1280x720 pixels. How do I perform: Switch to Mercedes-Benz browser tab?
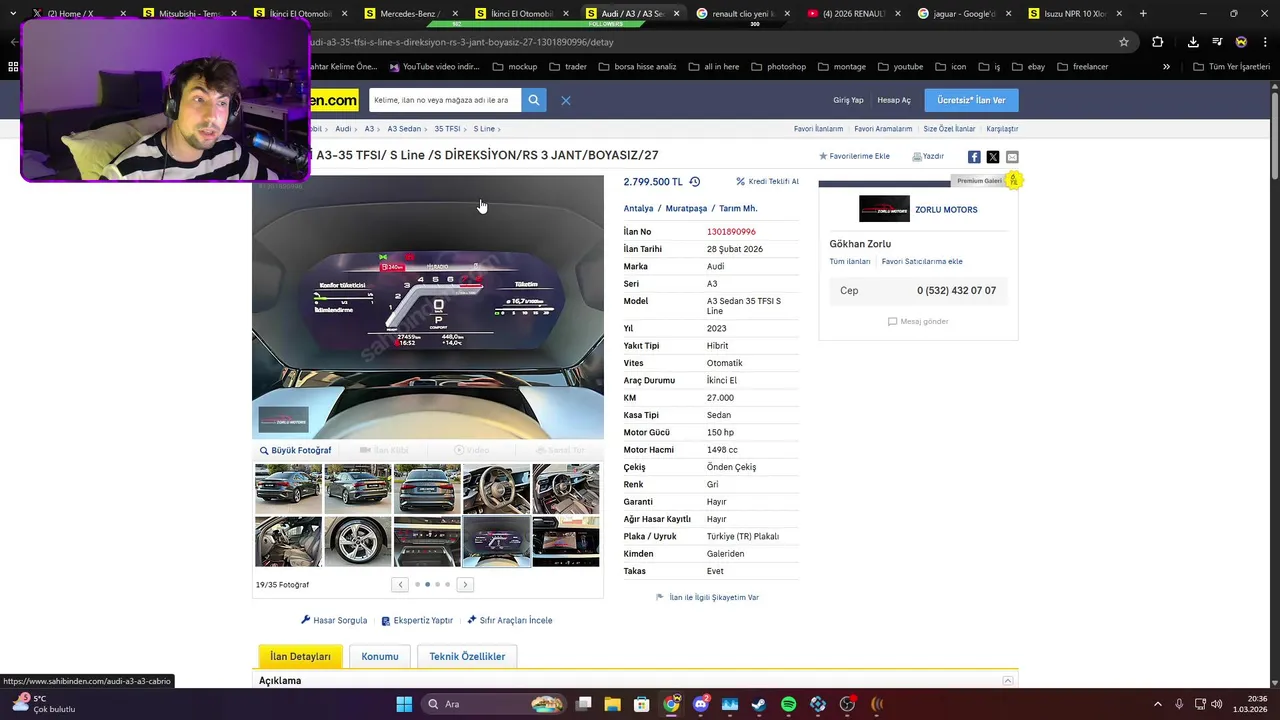point(412,14)
